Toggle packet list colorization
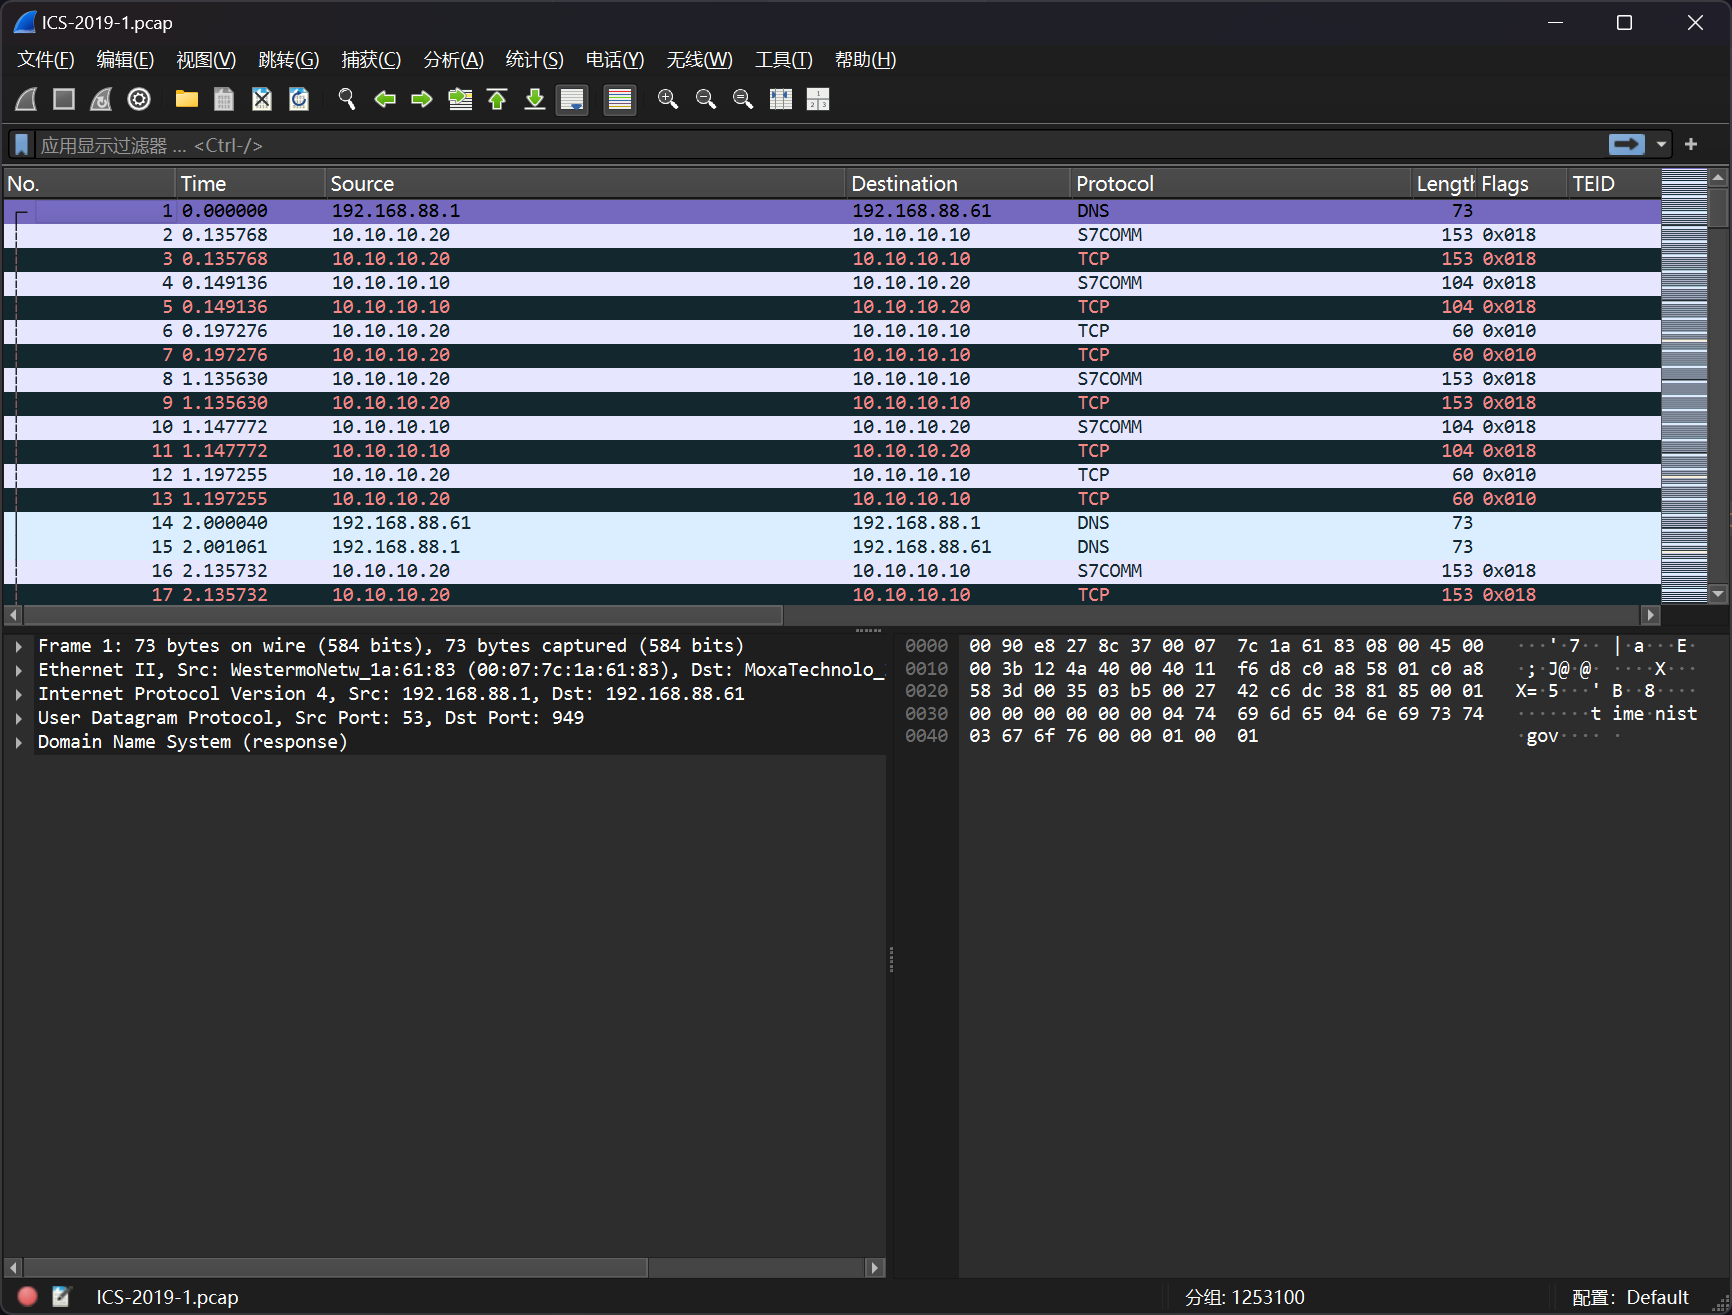The image size is (1732, 1315). click(620, 99)
